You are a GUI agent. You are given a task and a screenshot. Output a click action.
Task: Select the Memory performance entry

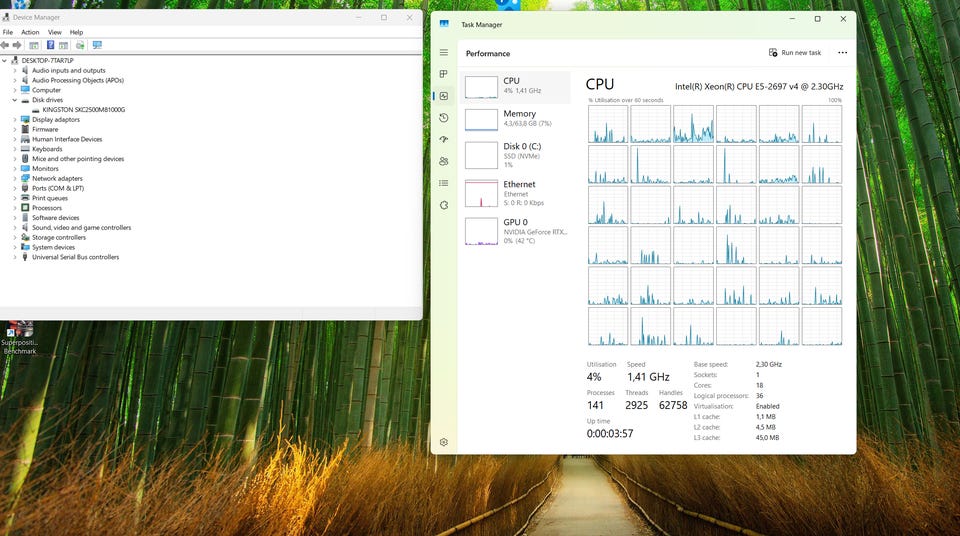click(516, 119)
